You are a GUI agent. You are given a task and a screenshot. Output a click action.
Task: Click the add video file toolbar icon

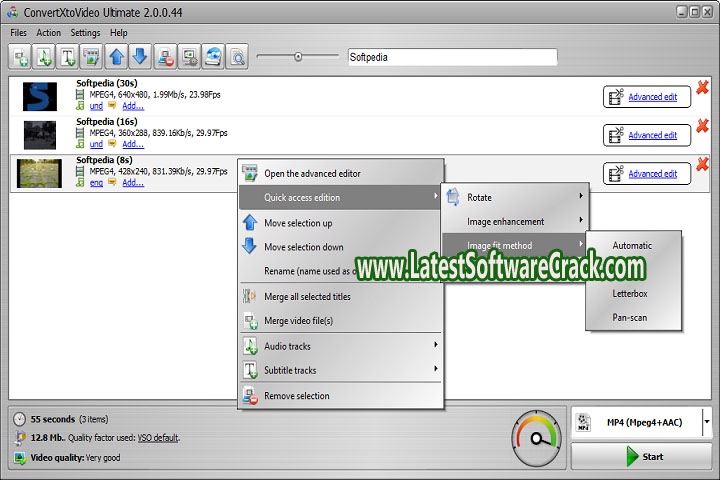(x=19, y=58)
